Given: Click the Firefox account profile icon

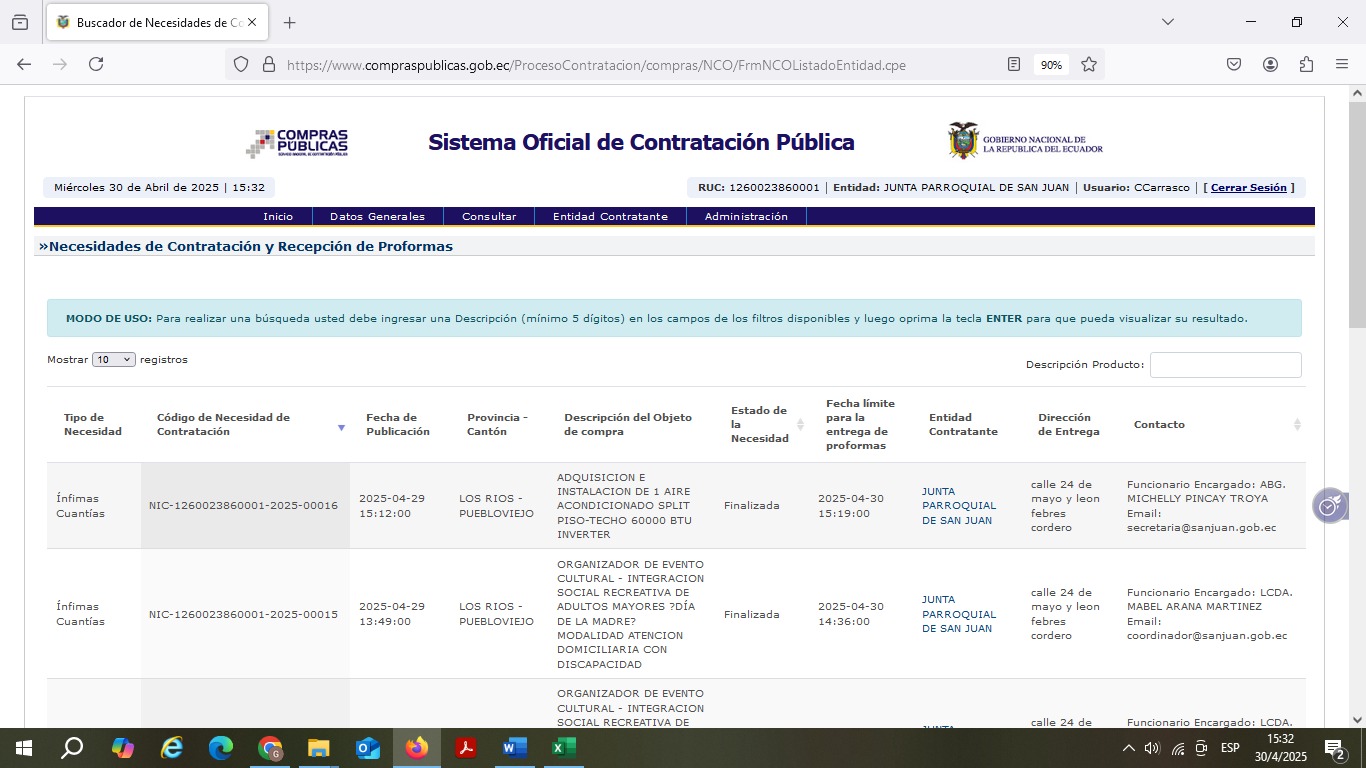Looking at the screenshot, I should [1270, 64].
